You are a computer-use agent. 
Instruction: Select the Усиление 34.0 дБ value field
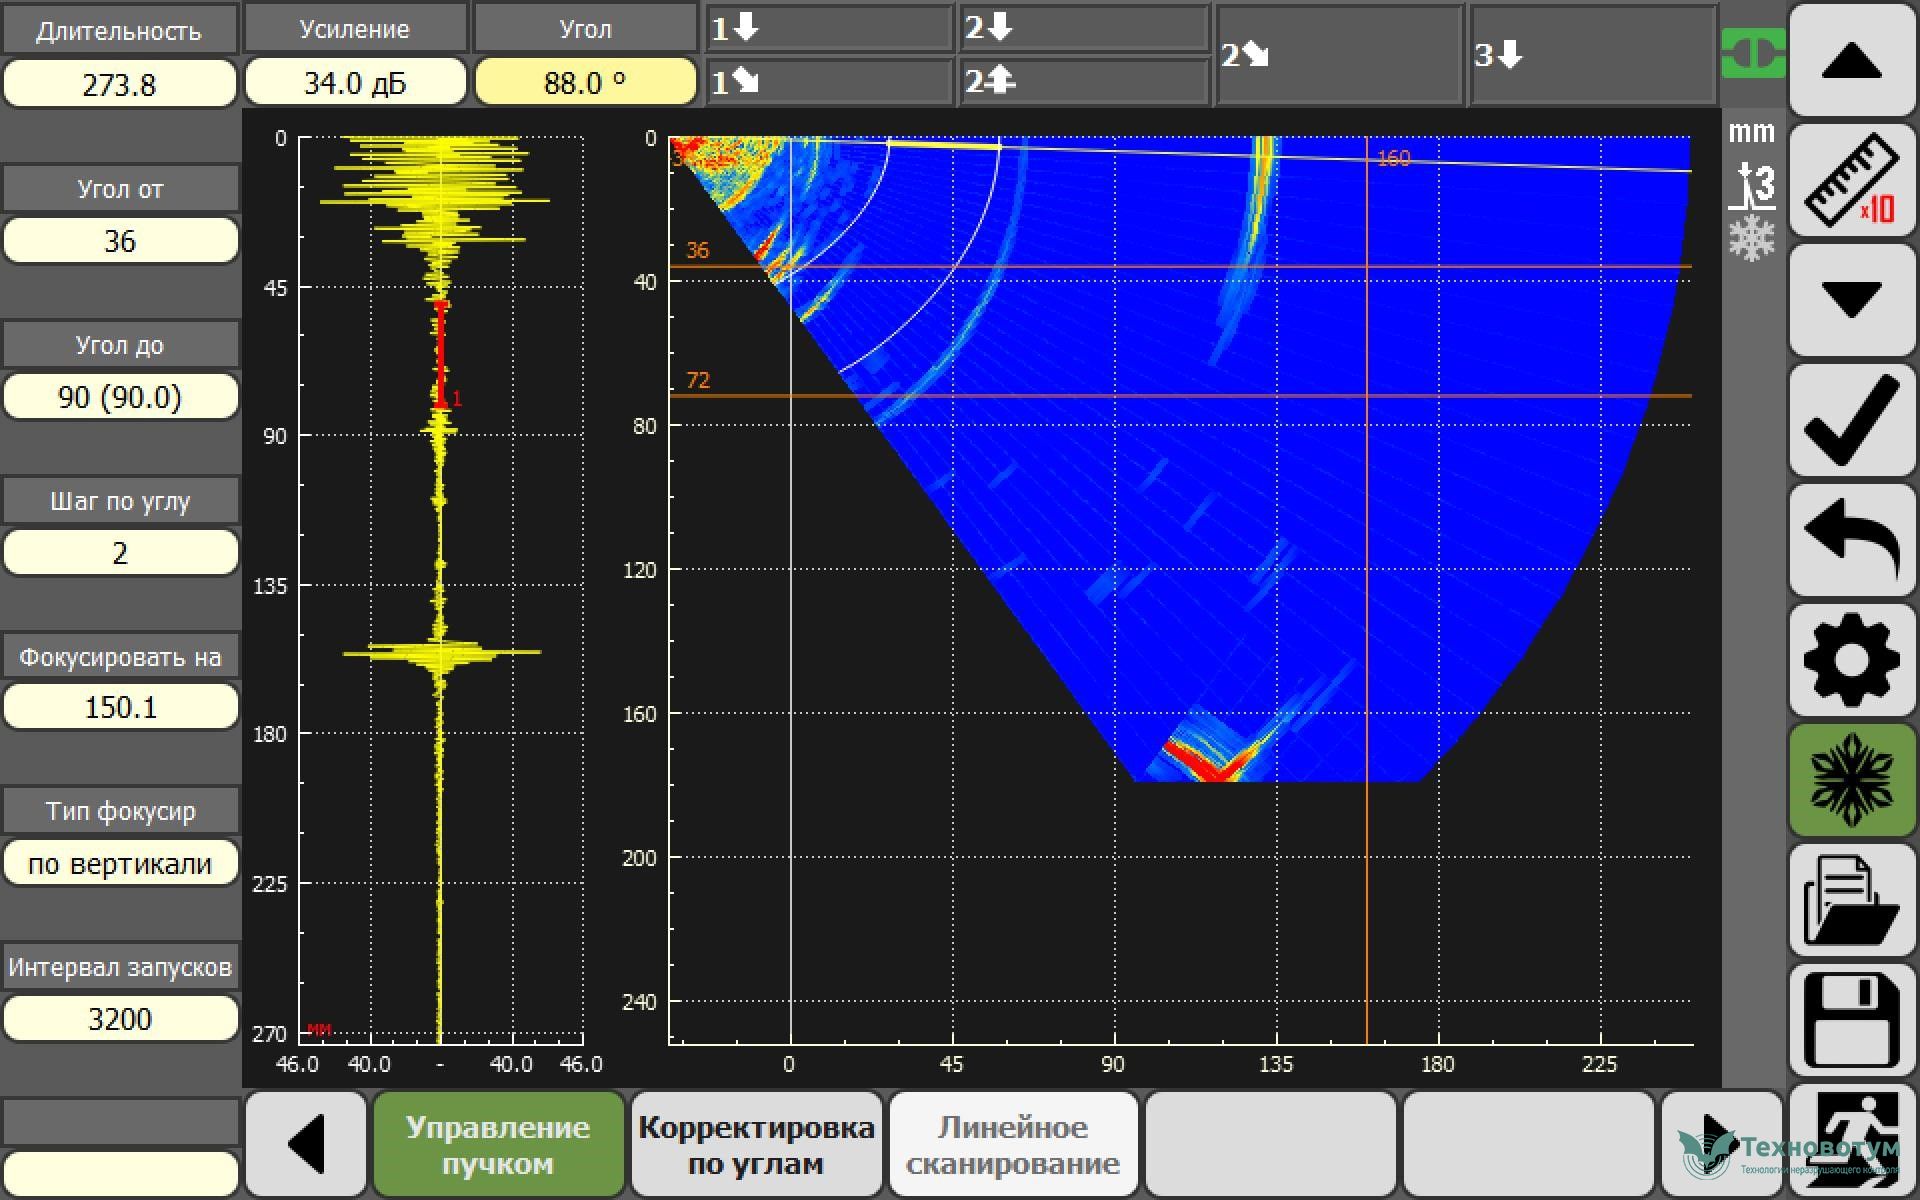click(x=355, y=82)
